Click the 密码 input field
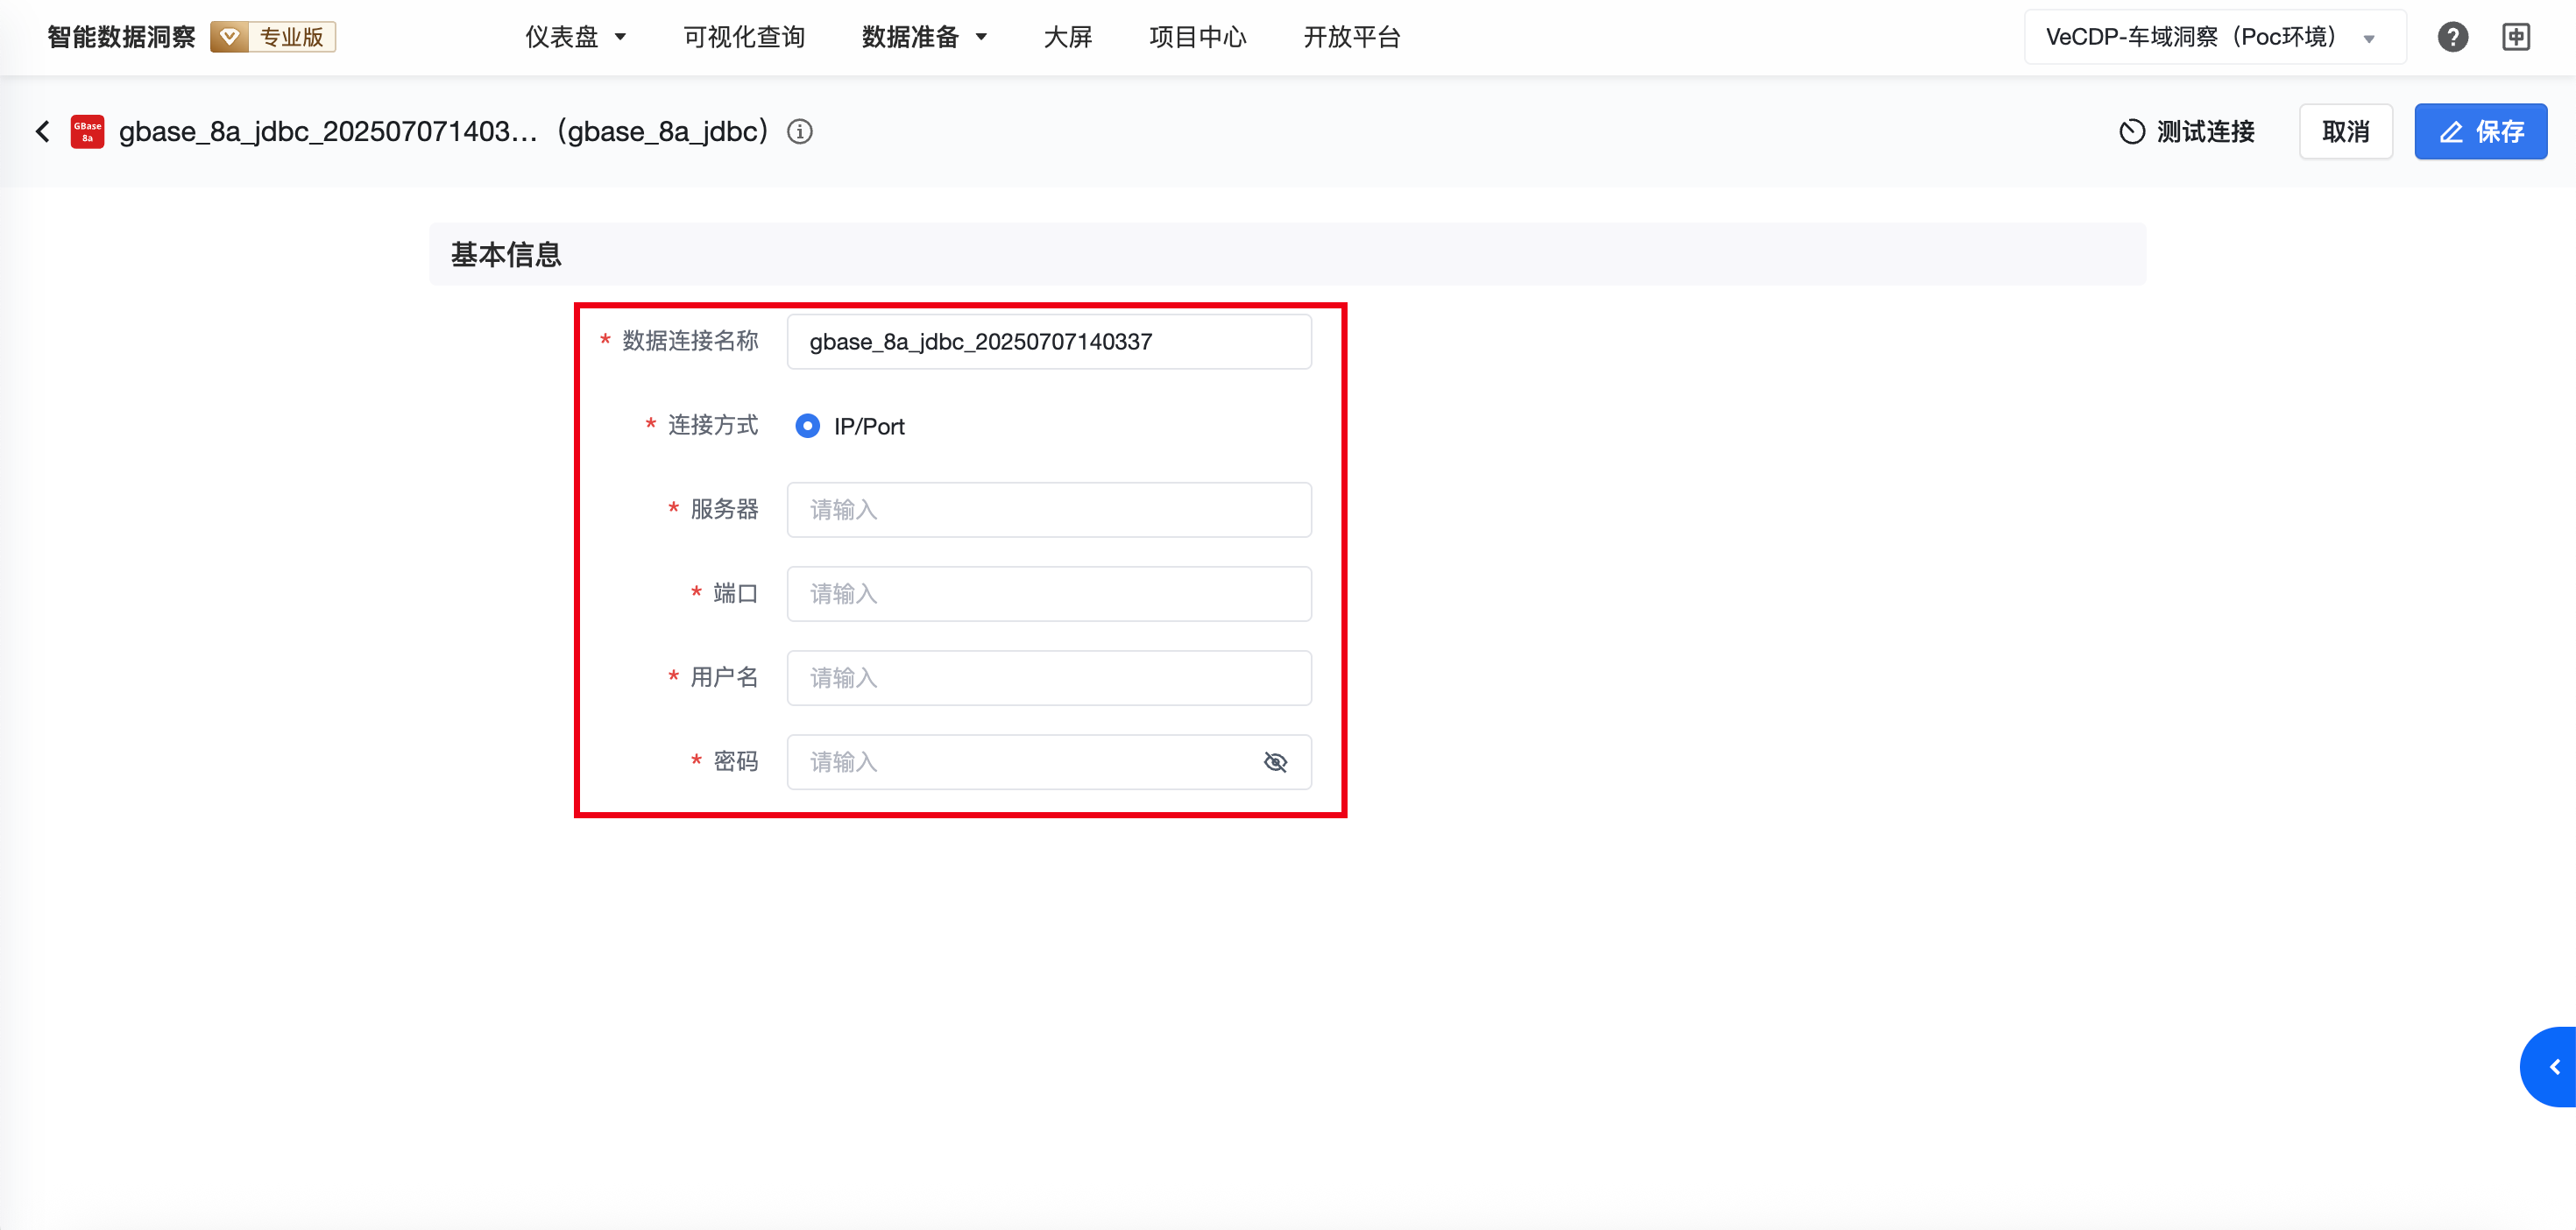Screen dimensions: 2576x1230 click(x=1049, y=762)
